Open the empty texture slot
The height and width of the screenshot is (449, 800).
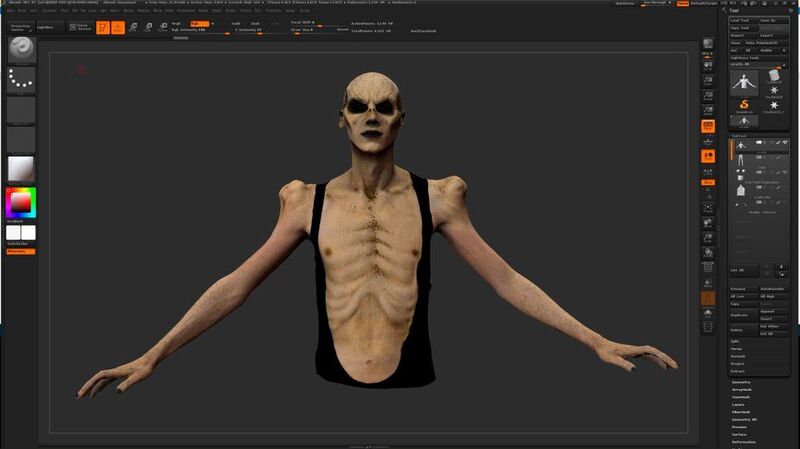[21, 139]
